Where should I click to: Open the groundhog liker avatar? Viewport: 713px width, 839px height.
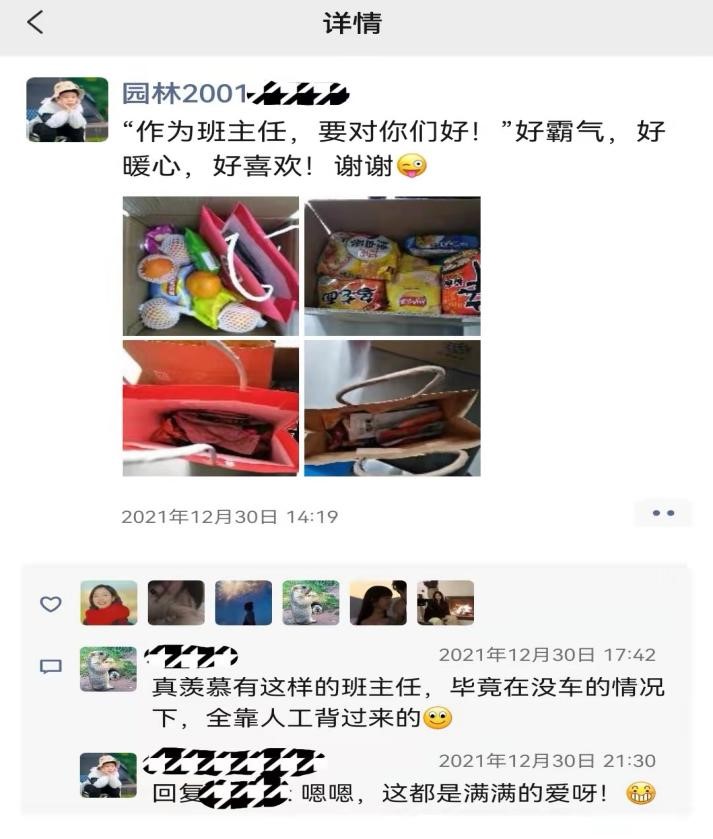311,602
